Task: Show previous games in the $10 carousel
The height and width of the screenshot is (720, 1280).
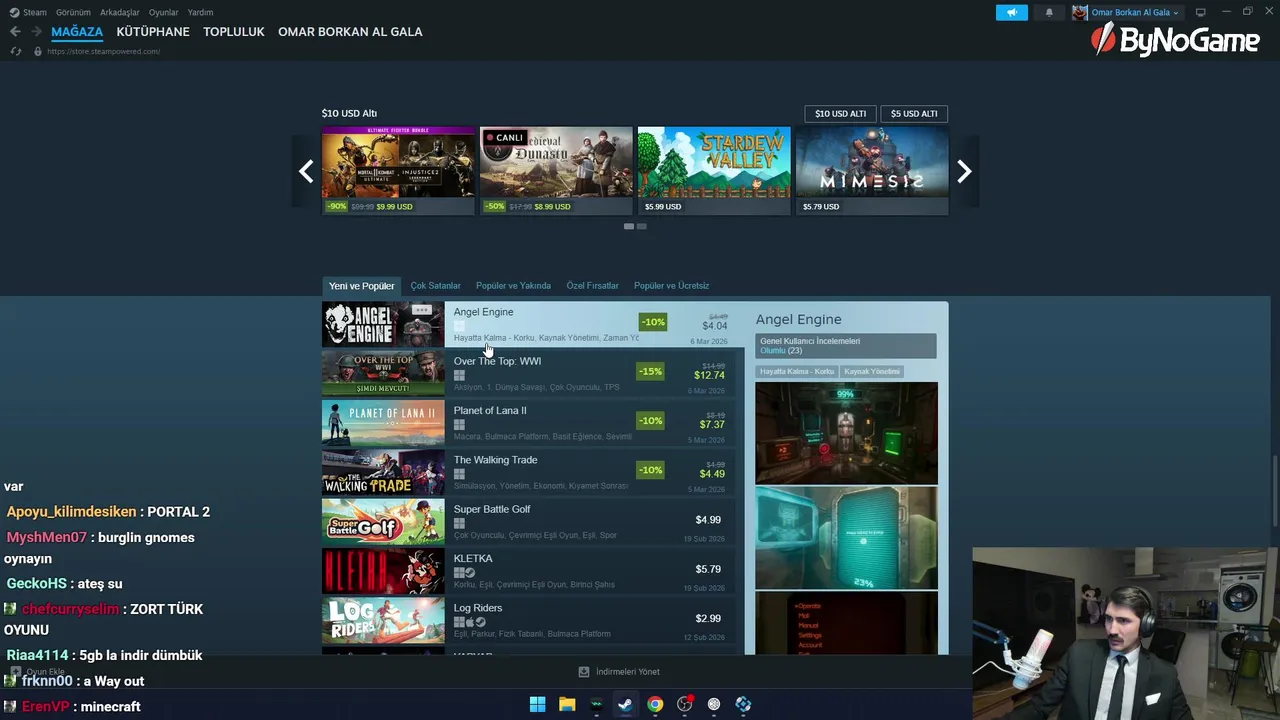Action: [x=306, y=171]
